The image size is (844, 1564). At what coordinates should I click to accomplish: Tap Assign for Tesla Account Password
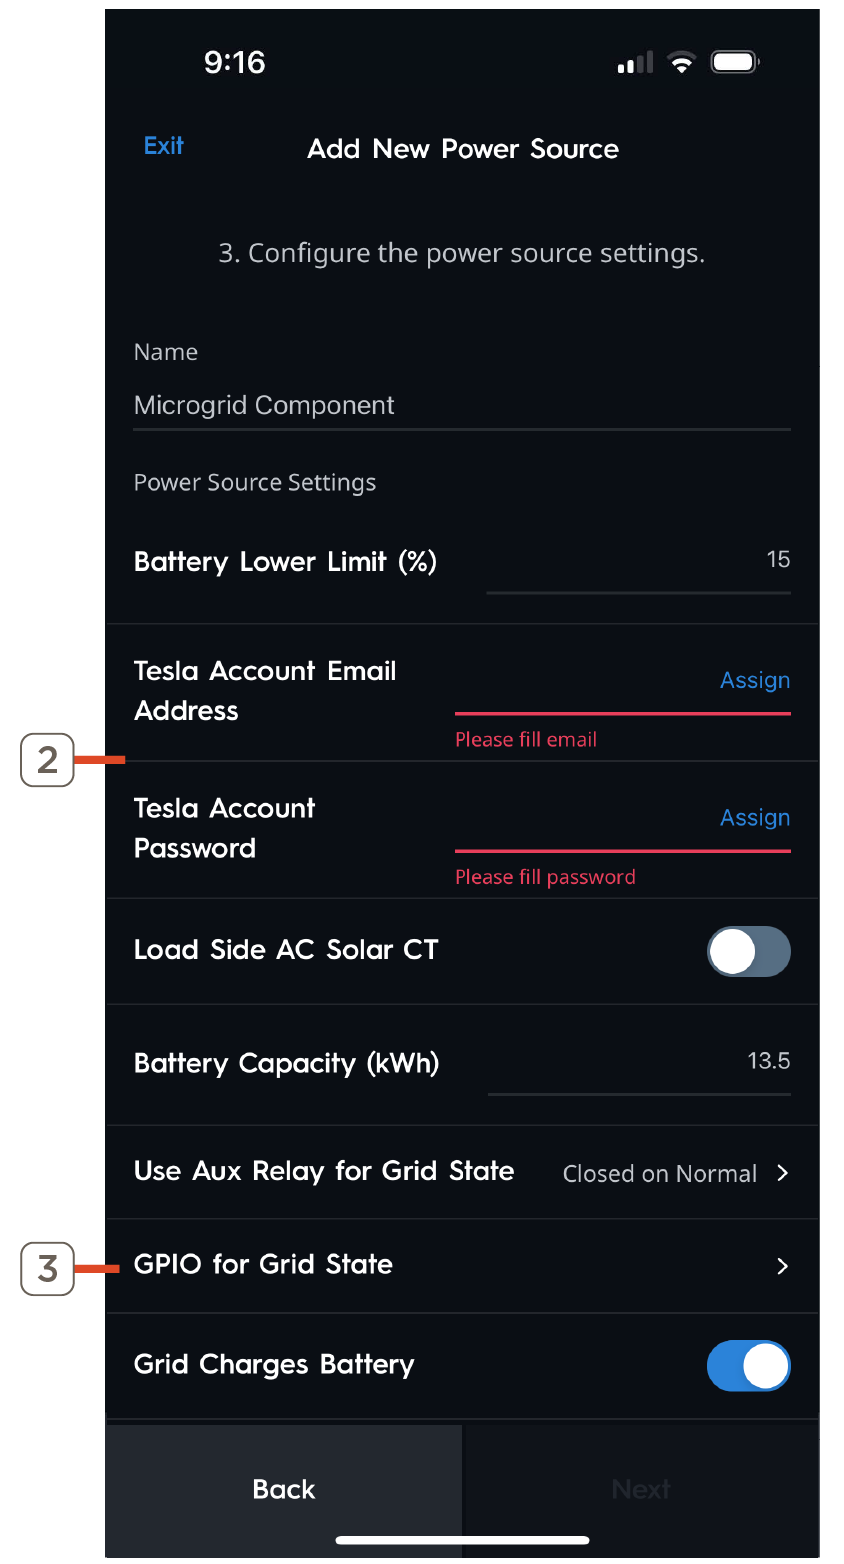(x=755, y=818)
